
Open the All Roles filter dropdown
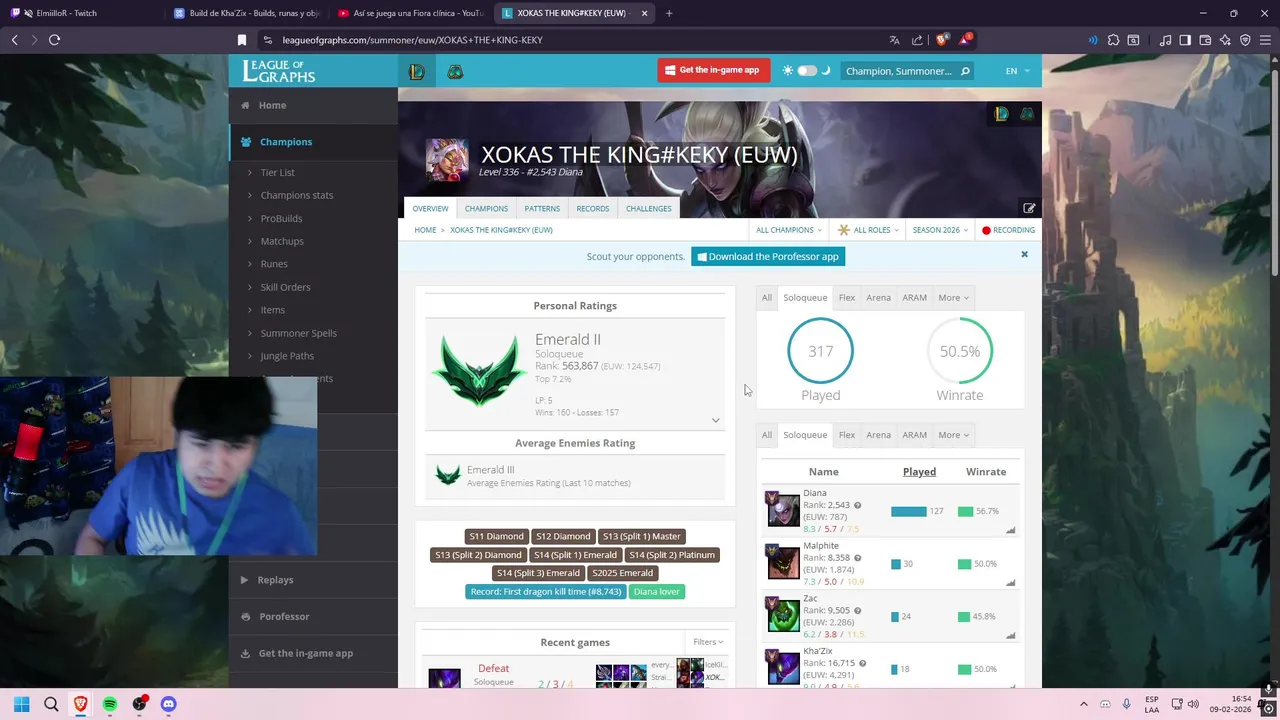pos(868,230)
